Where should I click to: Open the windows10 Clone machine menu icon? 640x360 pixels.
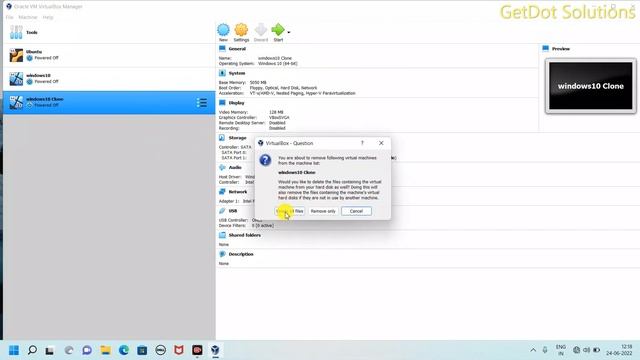202,102
